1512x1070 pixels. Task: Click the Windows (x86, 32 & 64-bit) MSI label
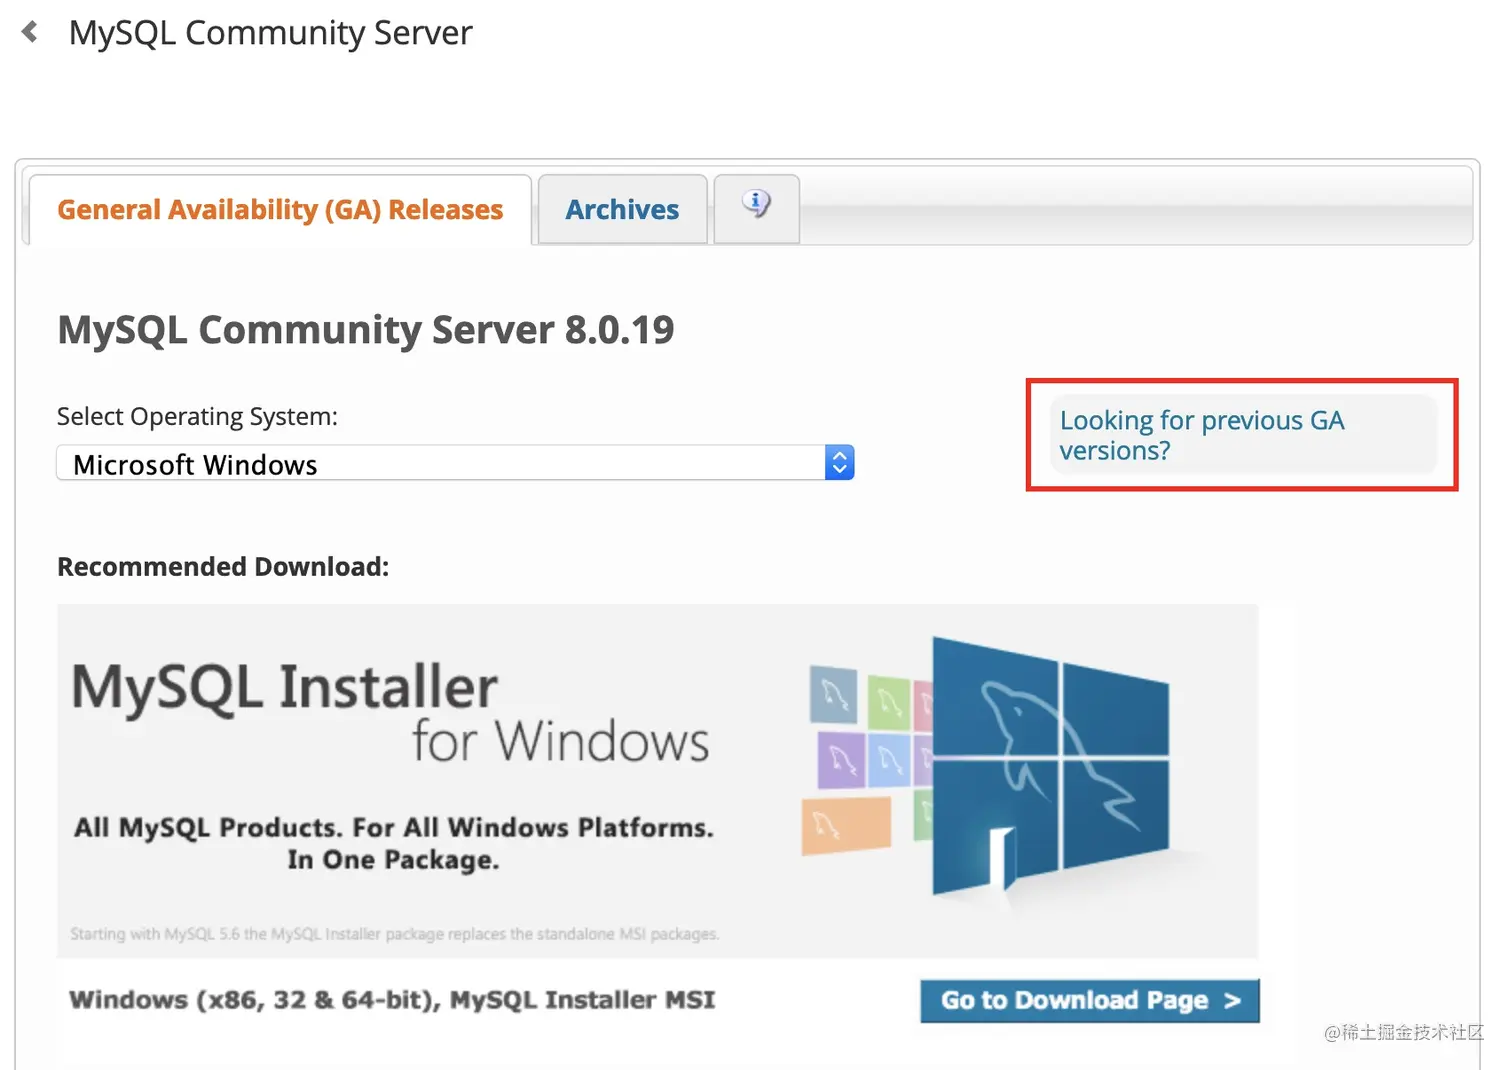pos(392,999)
